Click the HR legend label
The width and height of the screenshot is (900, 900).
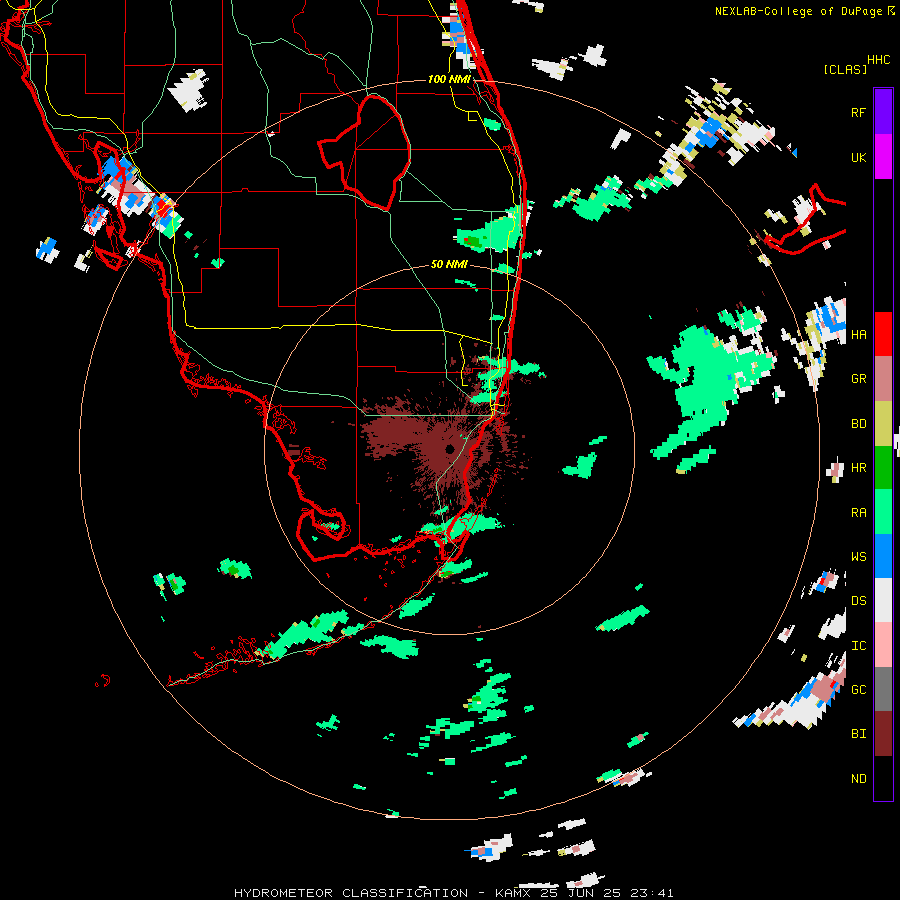tap(858, 468)
